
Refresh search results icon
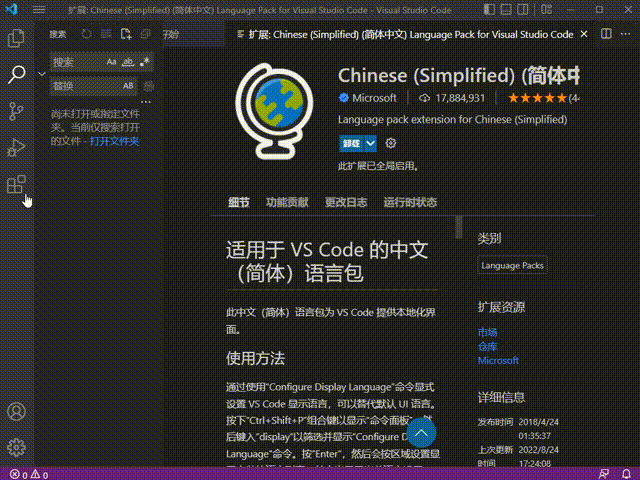(x=86, y=34)
